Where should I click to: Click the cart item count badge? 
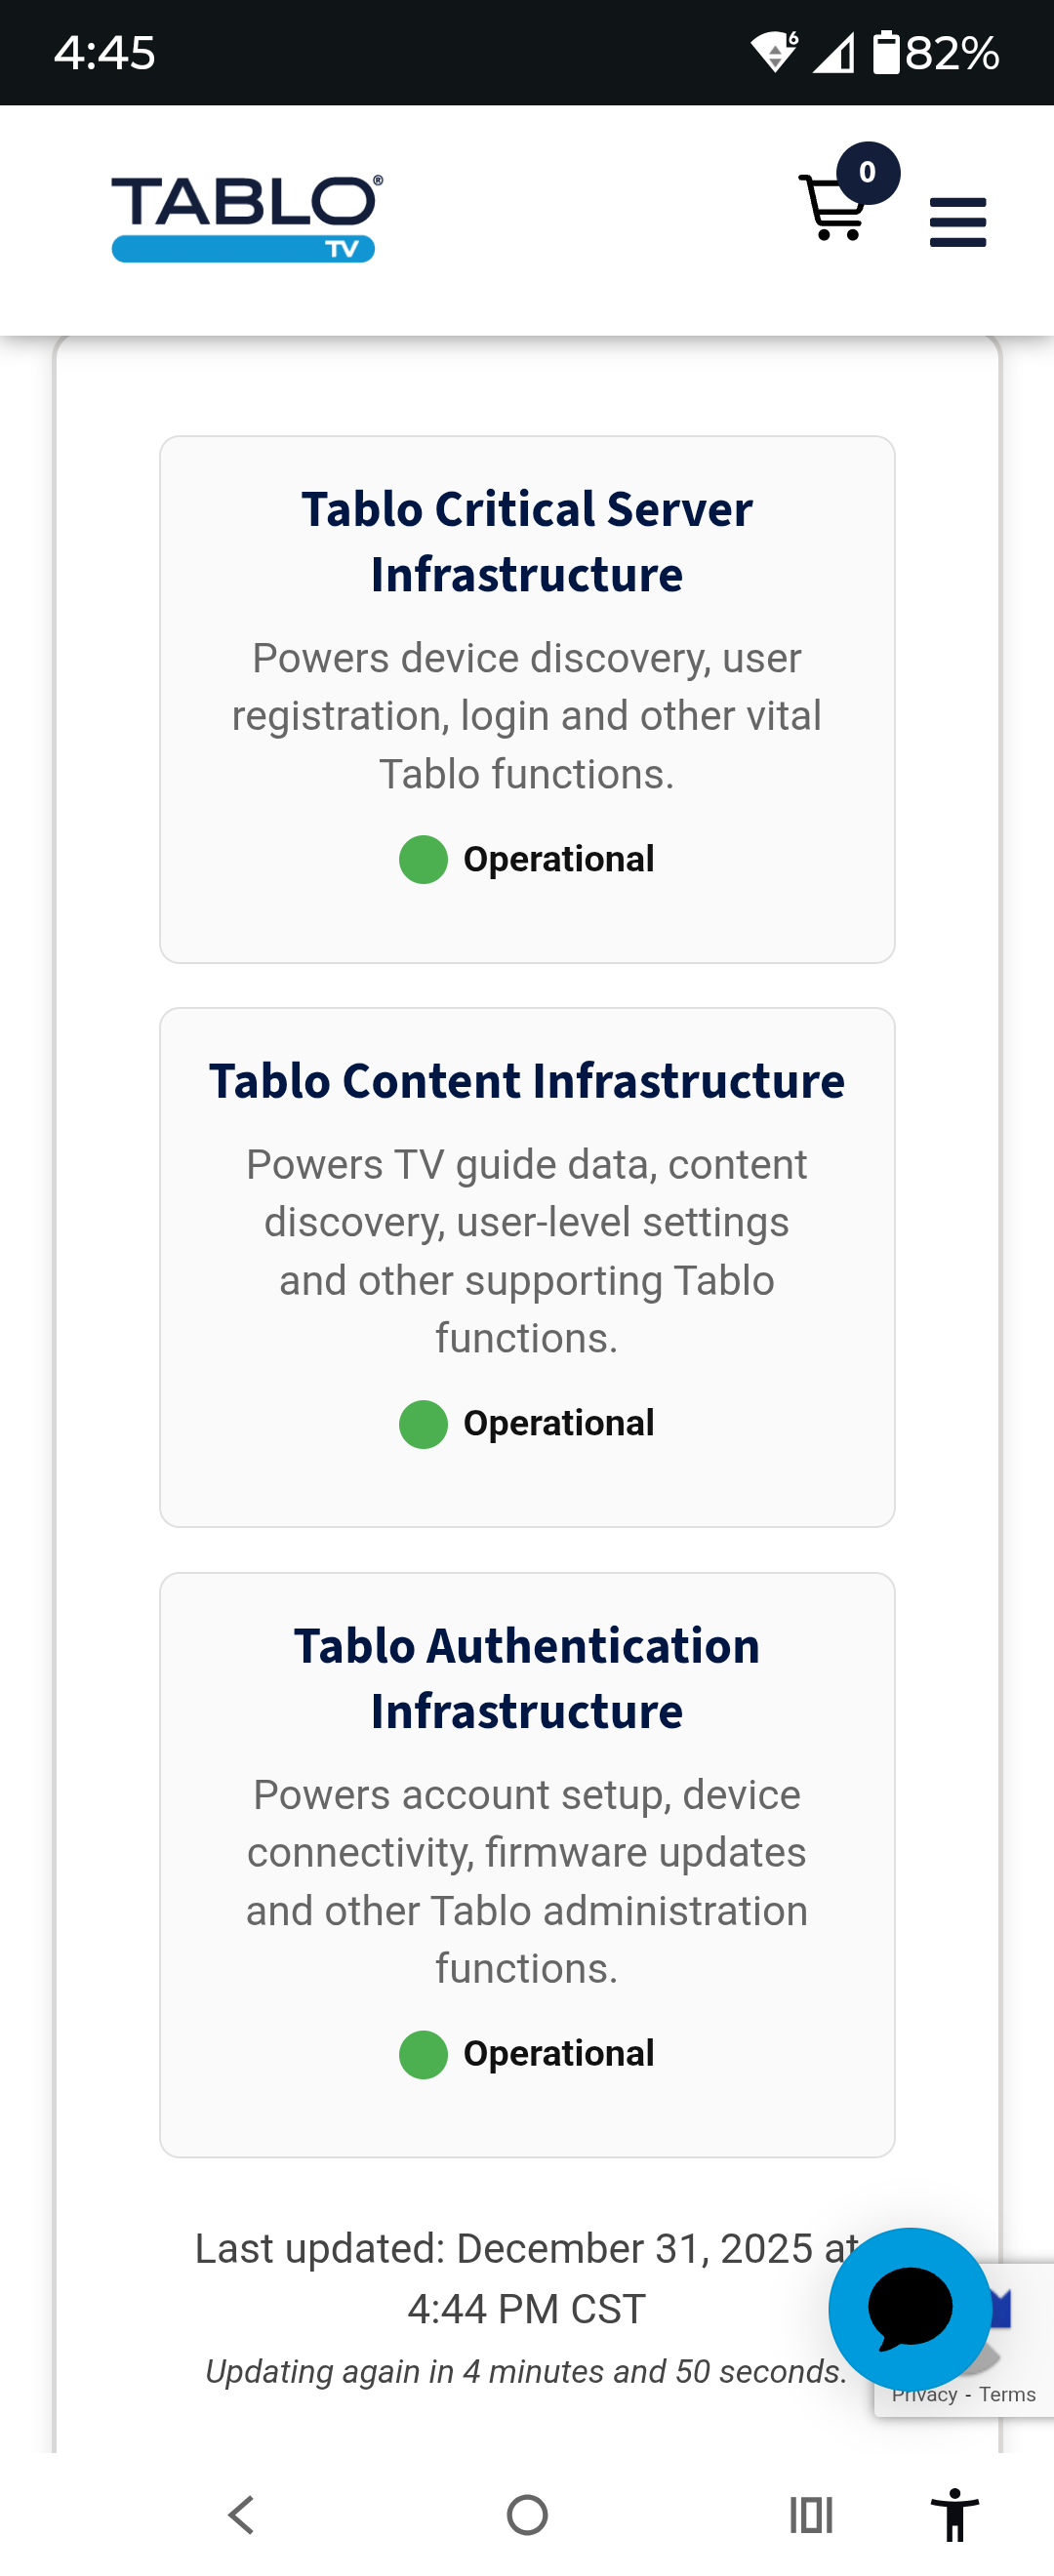coord(867,173)
